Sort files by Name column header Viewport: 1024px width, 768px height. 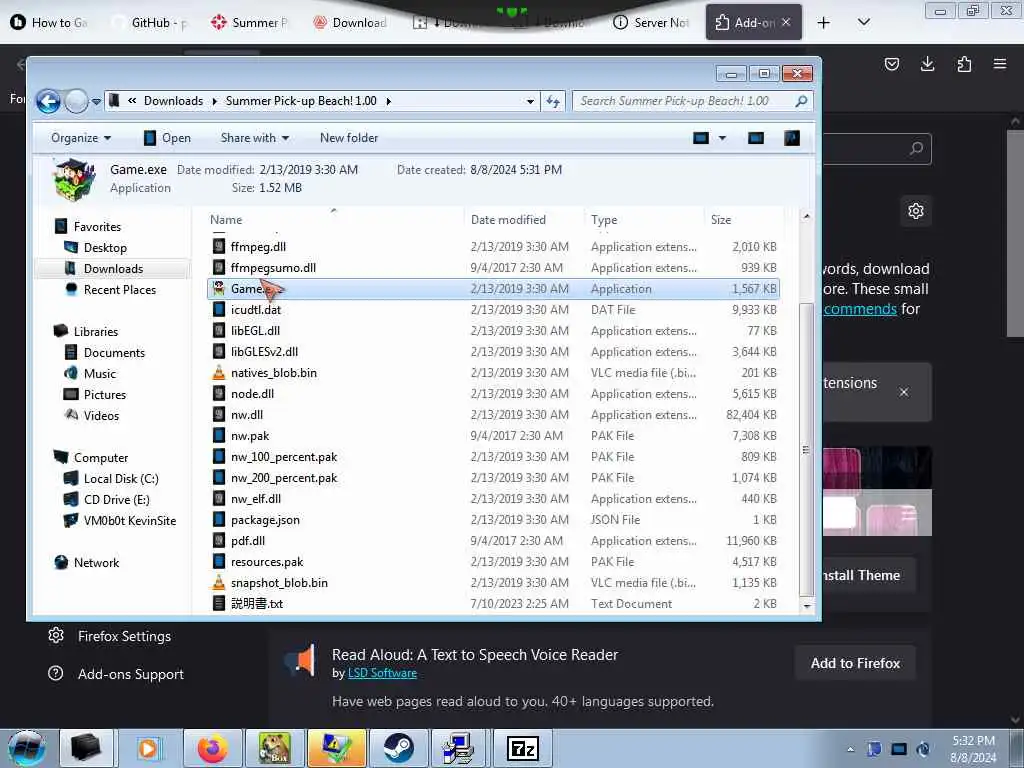[334, 219]
